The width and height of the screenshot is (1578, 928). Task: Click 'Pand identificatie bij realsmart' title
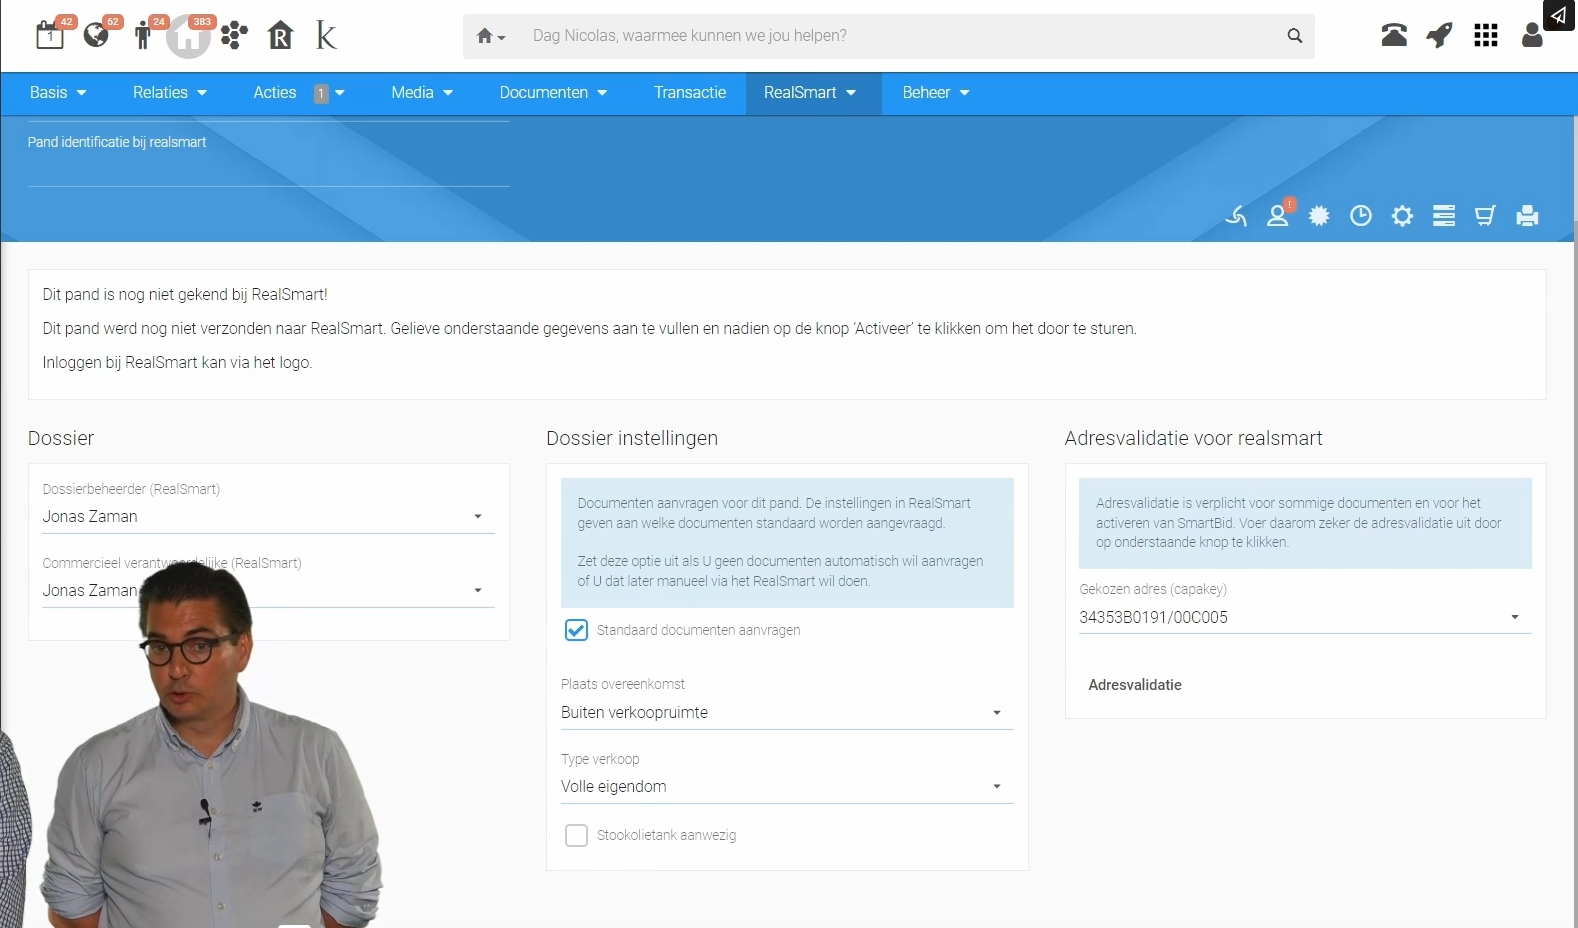point(117,142)
